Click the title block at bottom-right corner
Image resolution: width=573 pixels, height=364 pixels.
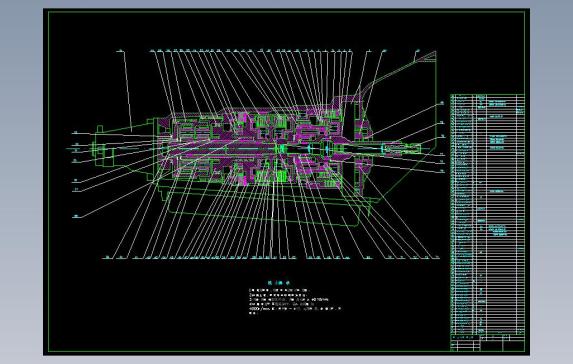coord(487,343)
